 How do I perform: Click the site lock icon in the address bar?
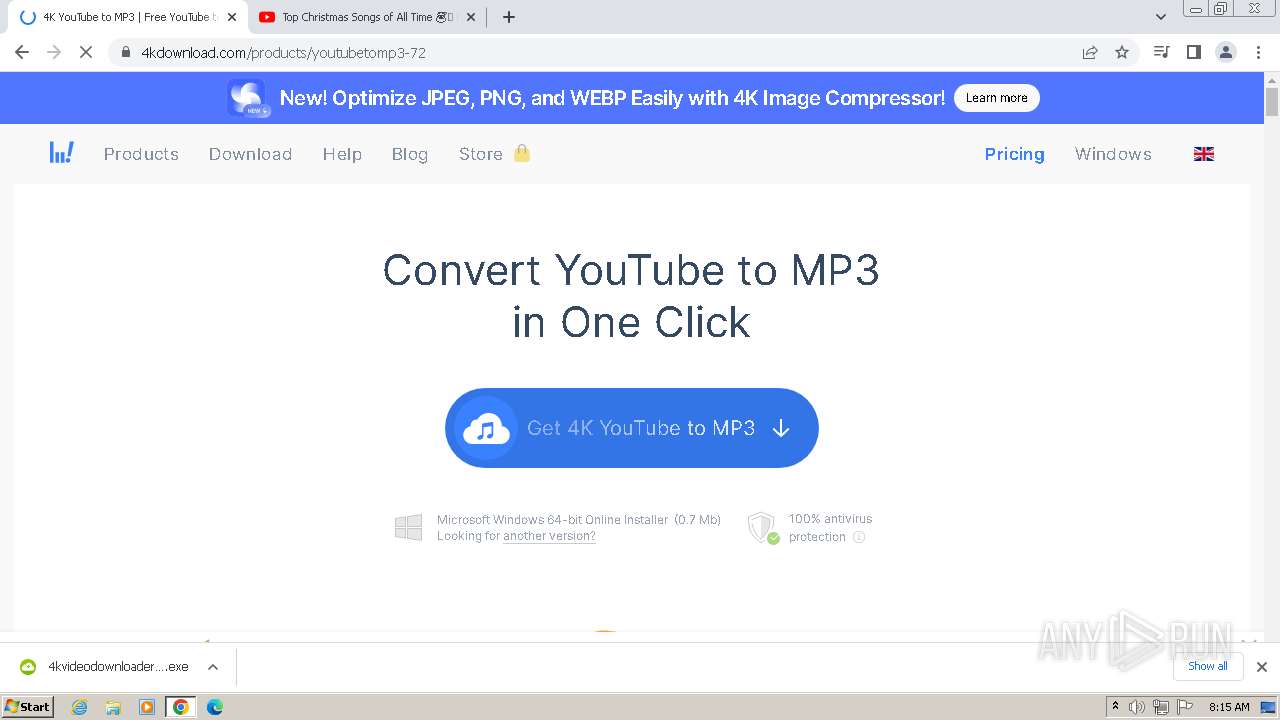126,52
